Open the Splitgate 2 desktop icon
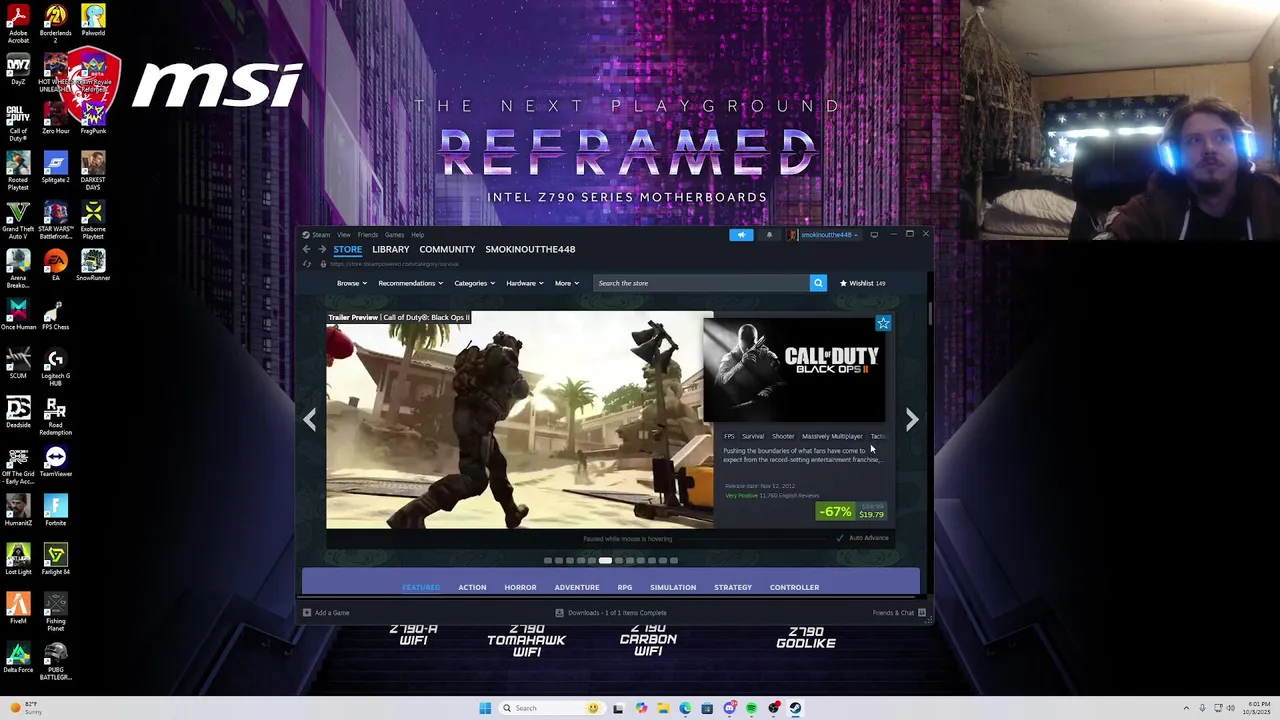1280x720 pixels. 55,167
